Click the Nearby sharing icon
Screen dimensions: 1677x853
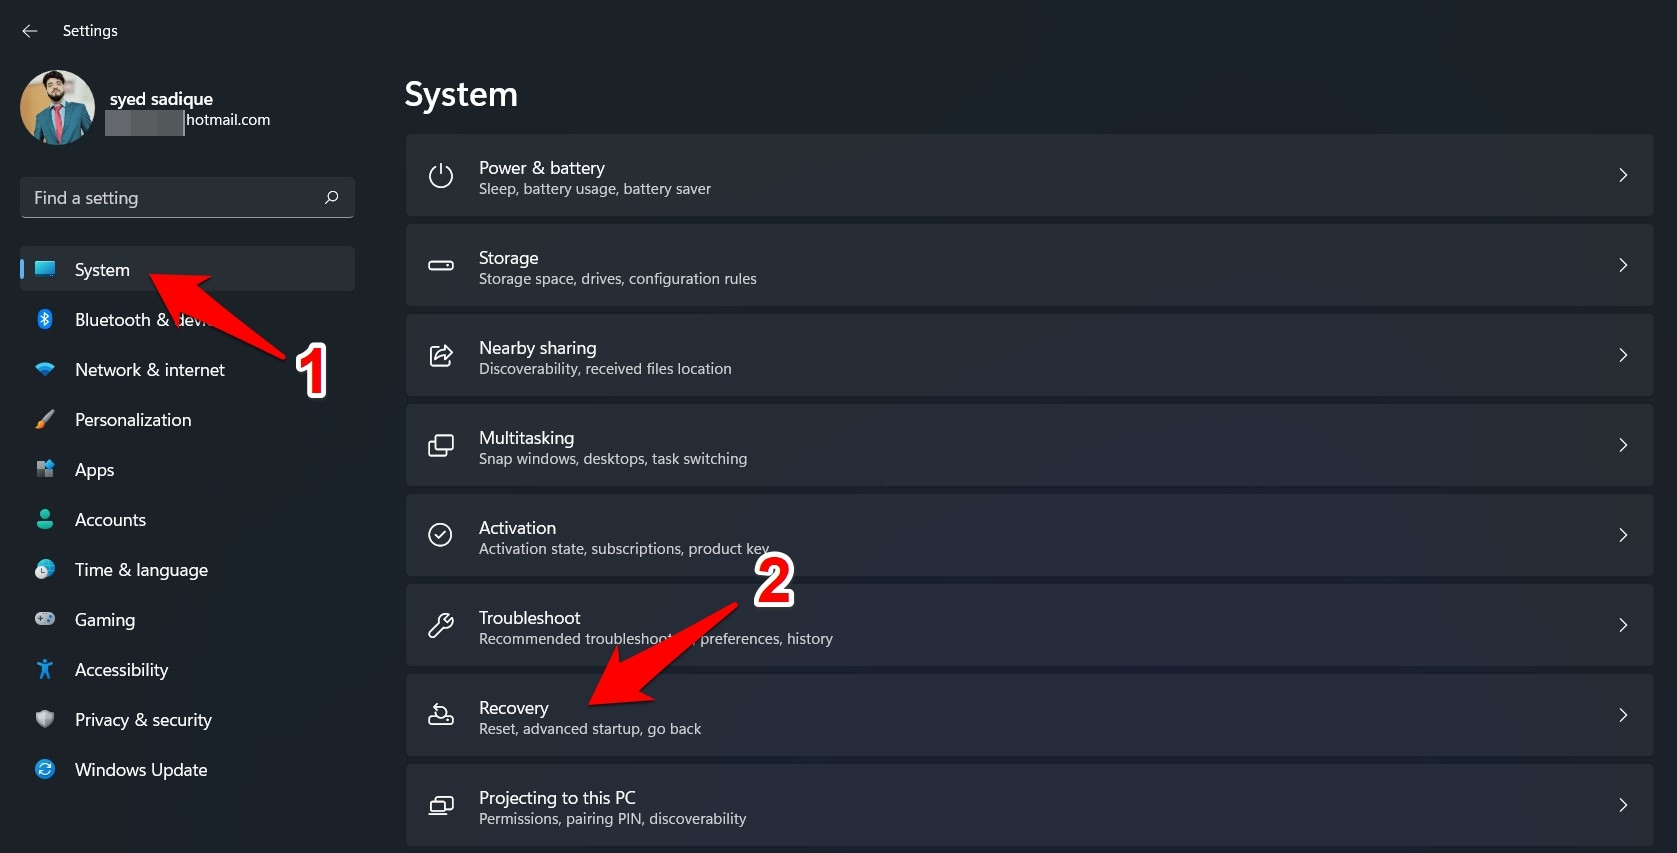[441, 356]
